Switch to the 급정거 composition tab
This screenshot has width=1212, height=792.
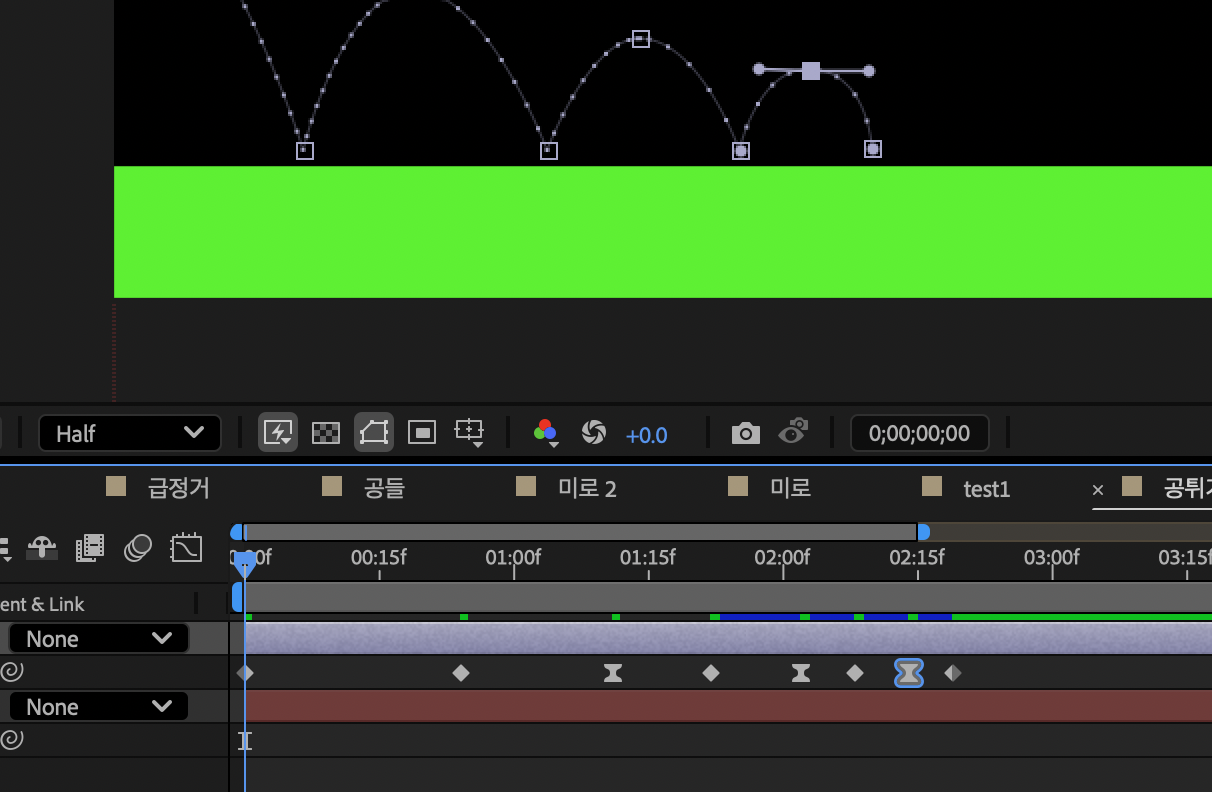(x=179, y=488)
